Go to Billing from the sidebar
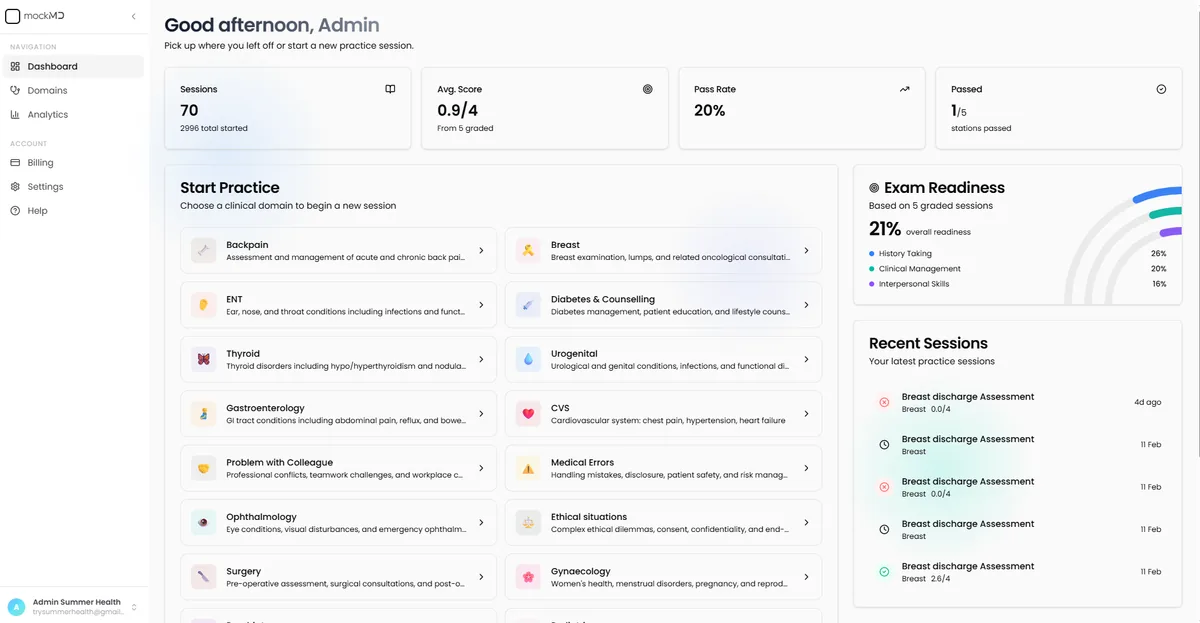This screenshot has height=623, width=1200. coord(38,162)
